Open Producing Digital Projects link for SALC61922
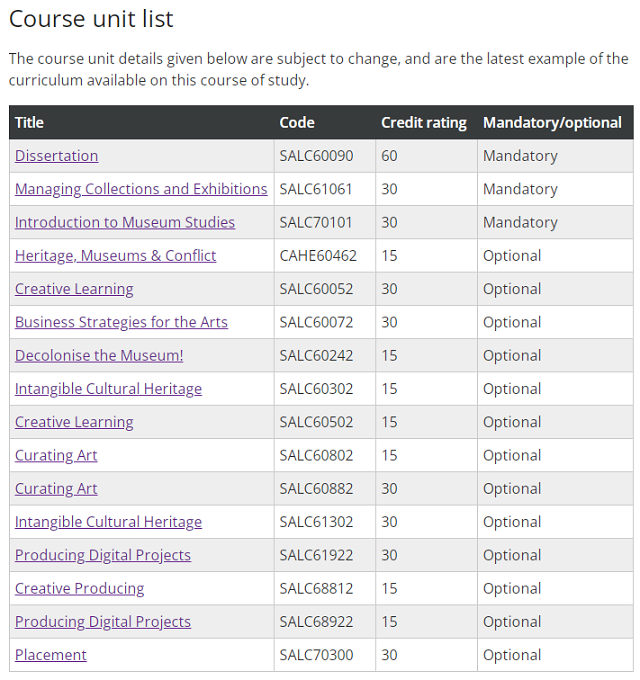 (x=103, y=555)
